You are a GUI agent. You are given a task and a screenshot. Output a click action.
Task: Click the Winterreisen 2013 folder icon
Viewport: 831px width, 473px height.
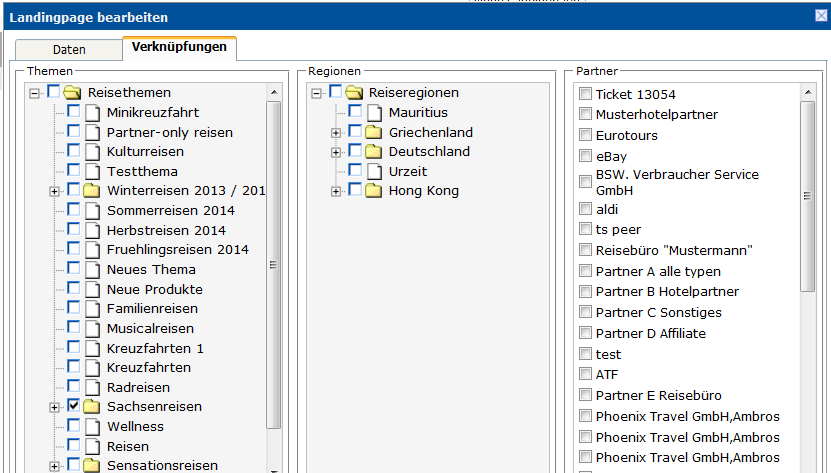point(92,191)
